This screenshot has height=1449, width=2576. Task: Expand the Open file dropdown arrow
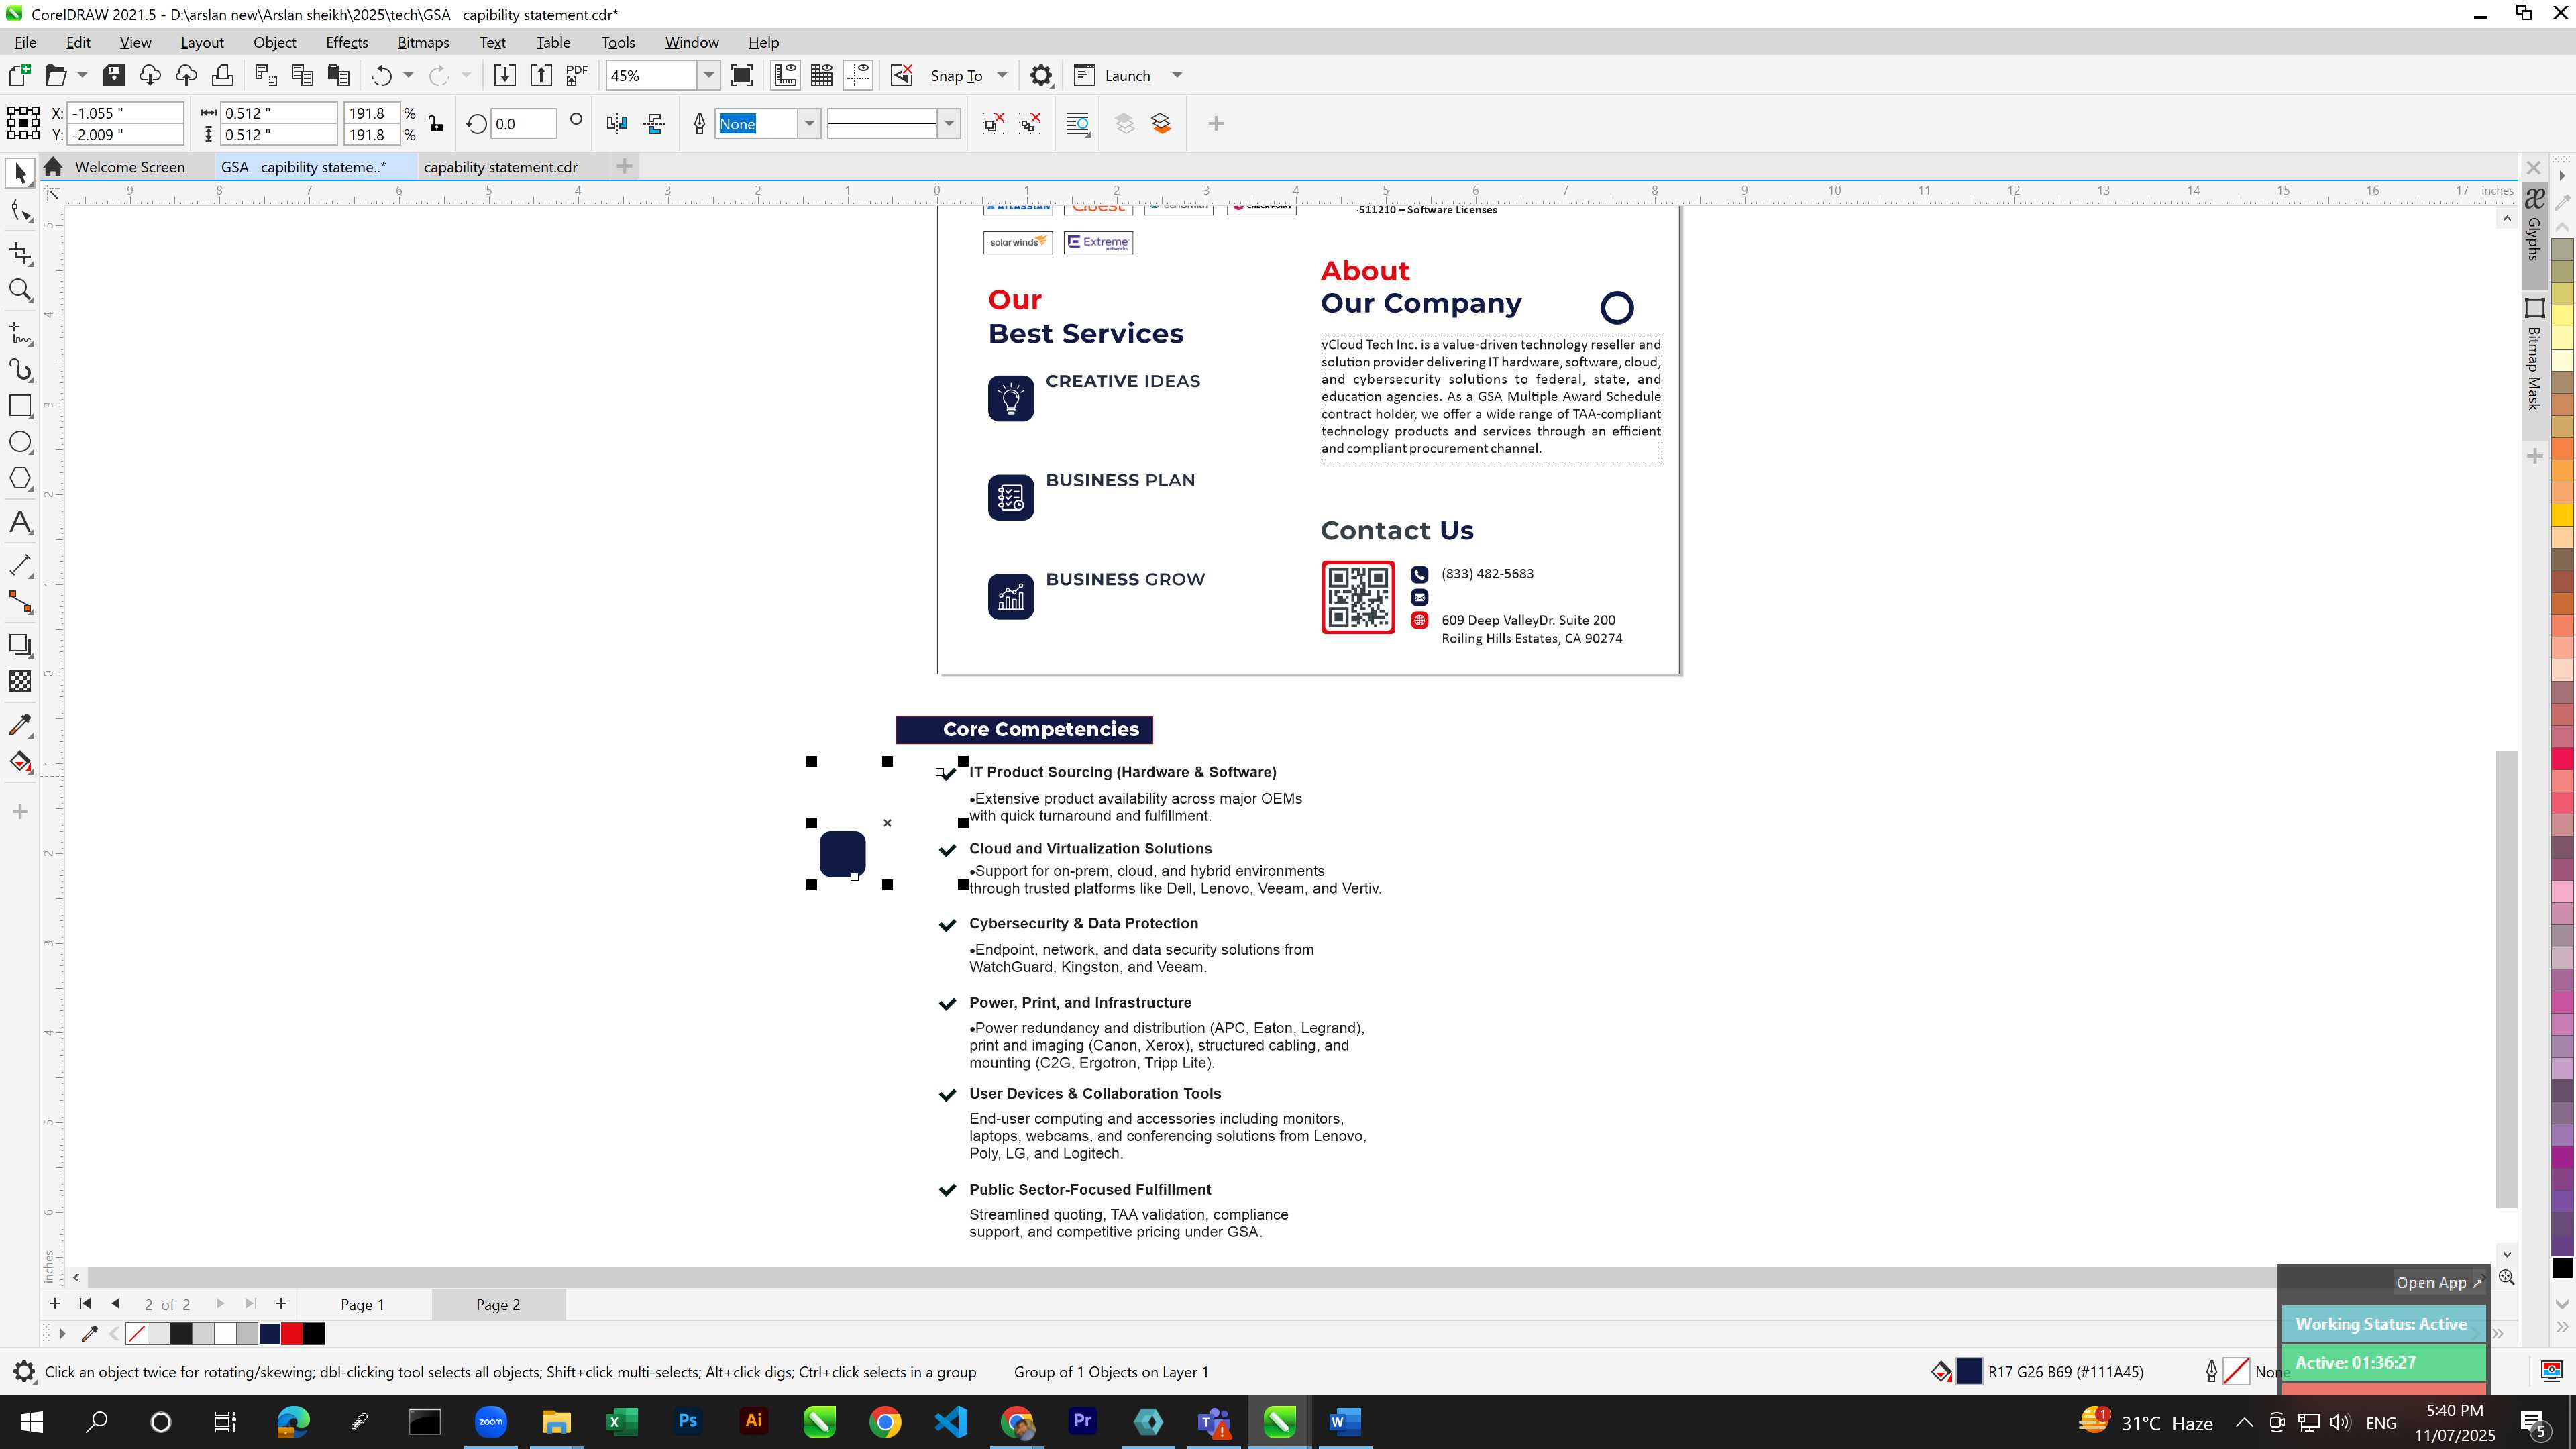click(x=82, y=76)
